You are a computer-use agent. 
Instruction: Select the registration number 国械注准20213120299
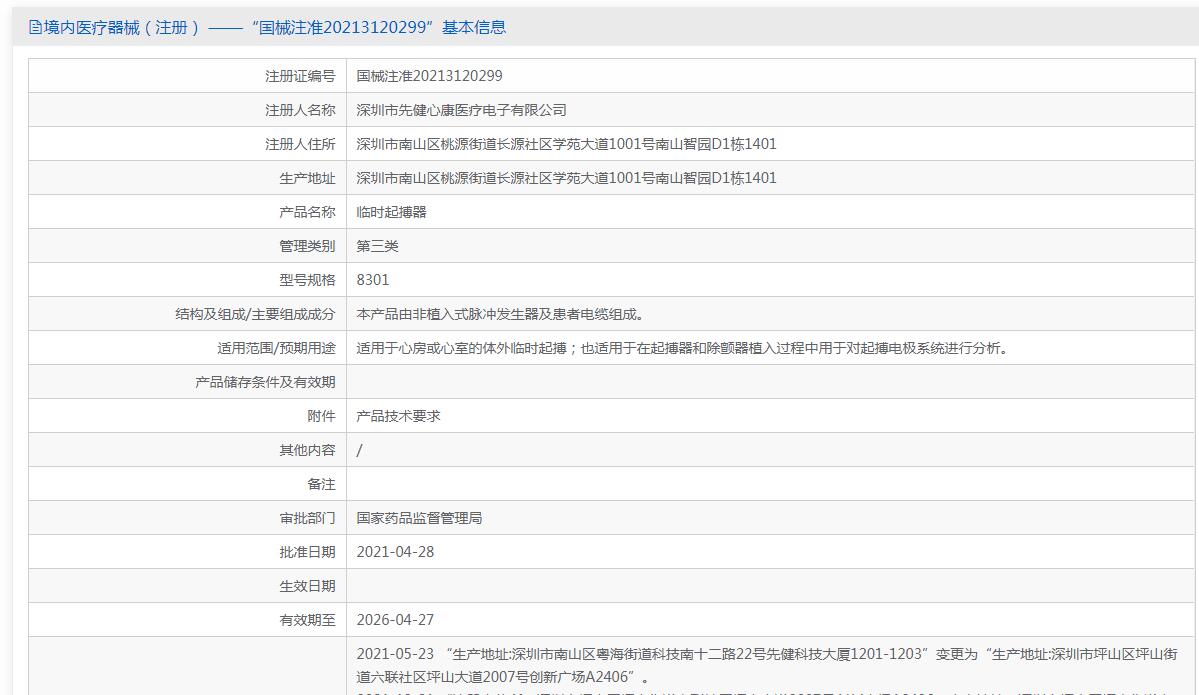(x=429, y=76)
